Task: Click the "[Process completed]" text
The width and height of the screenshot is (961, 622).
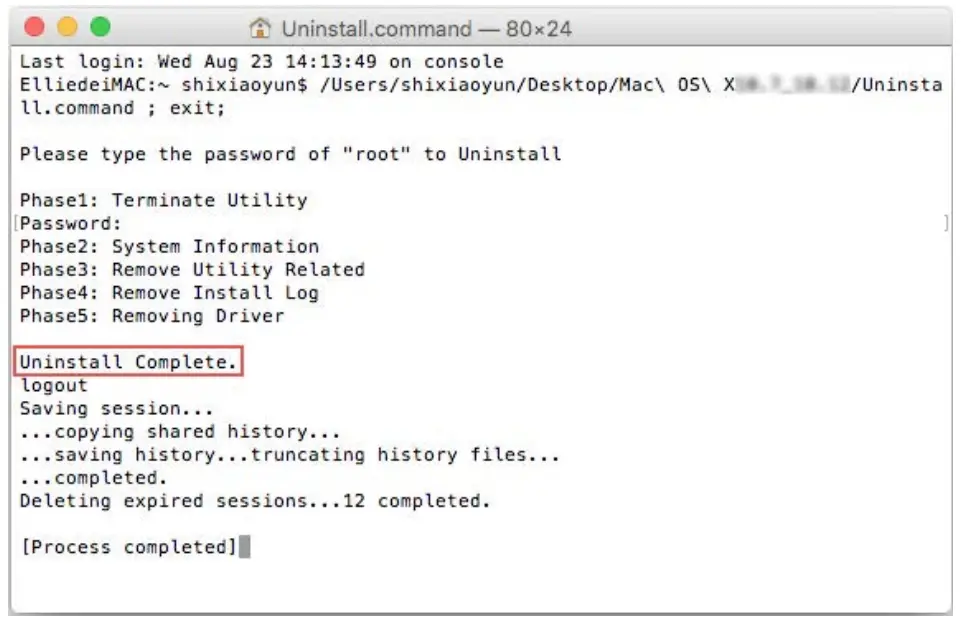Action: [x=128, y=547]
